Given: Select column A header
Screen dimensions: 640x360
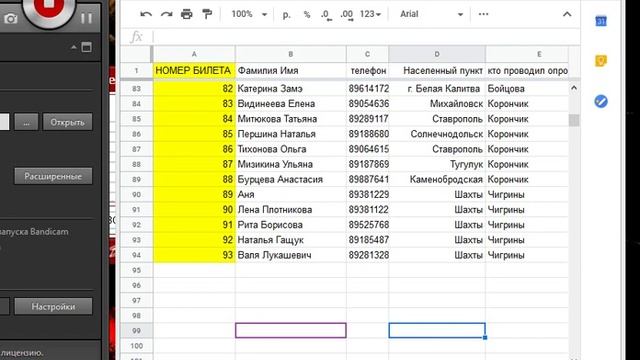Looking at the screenshot, I should coord(194,54).
